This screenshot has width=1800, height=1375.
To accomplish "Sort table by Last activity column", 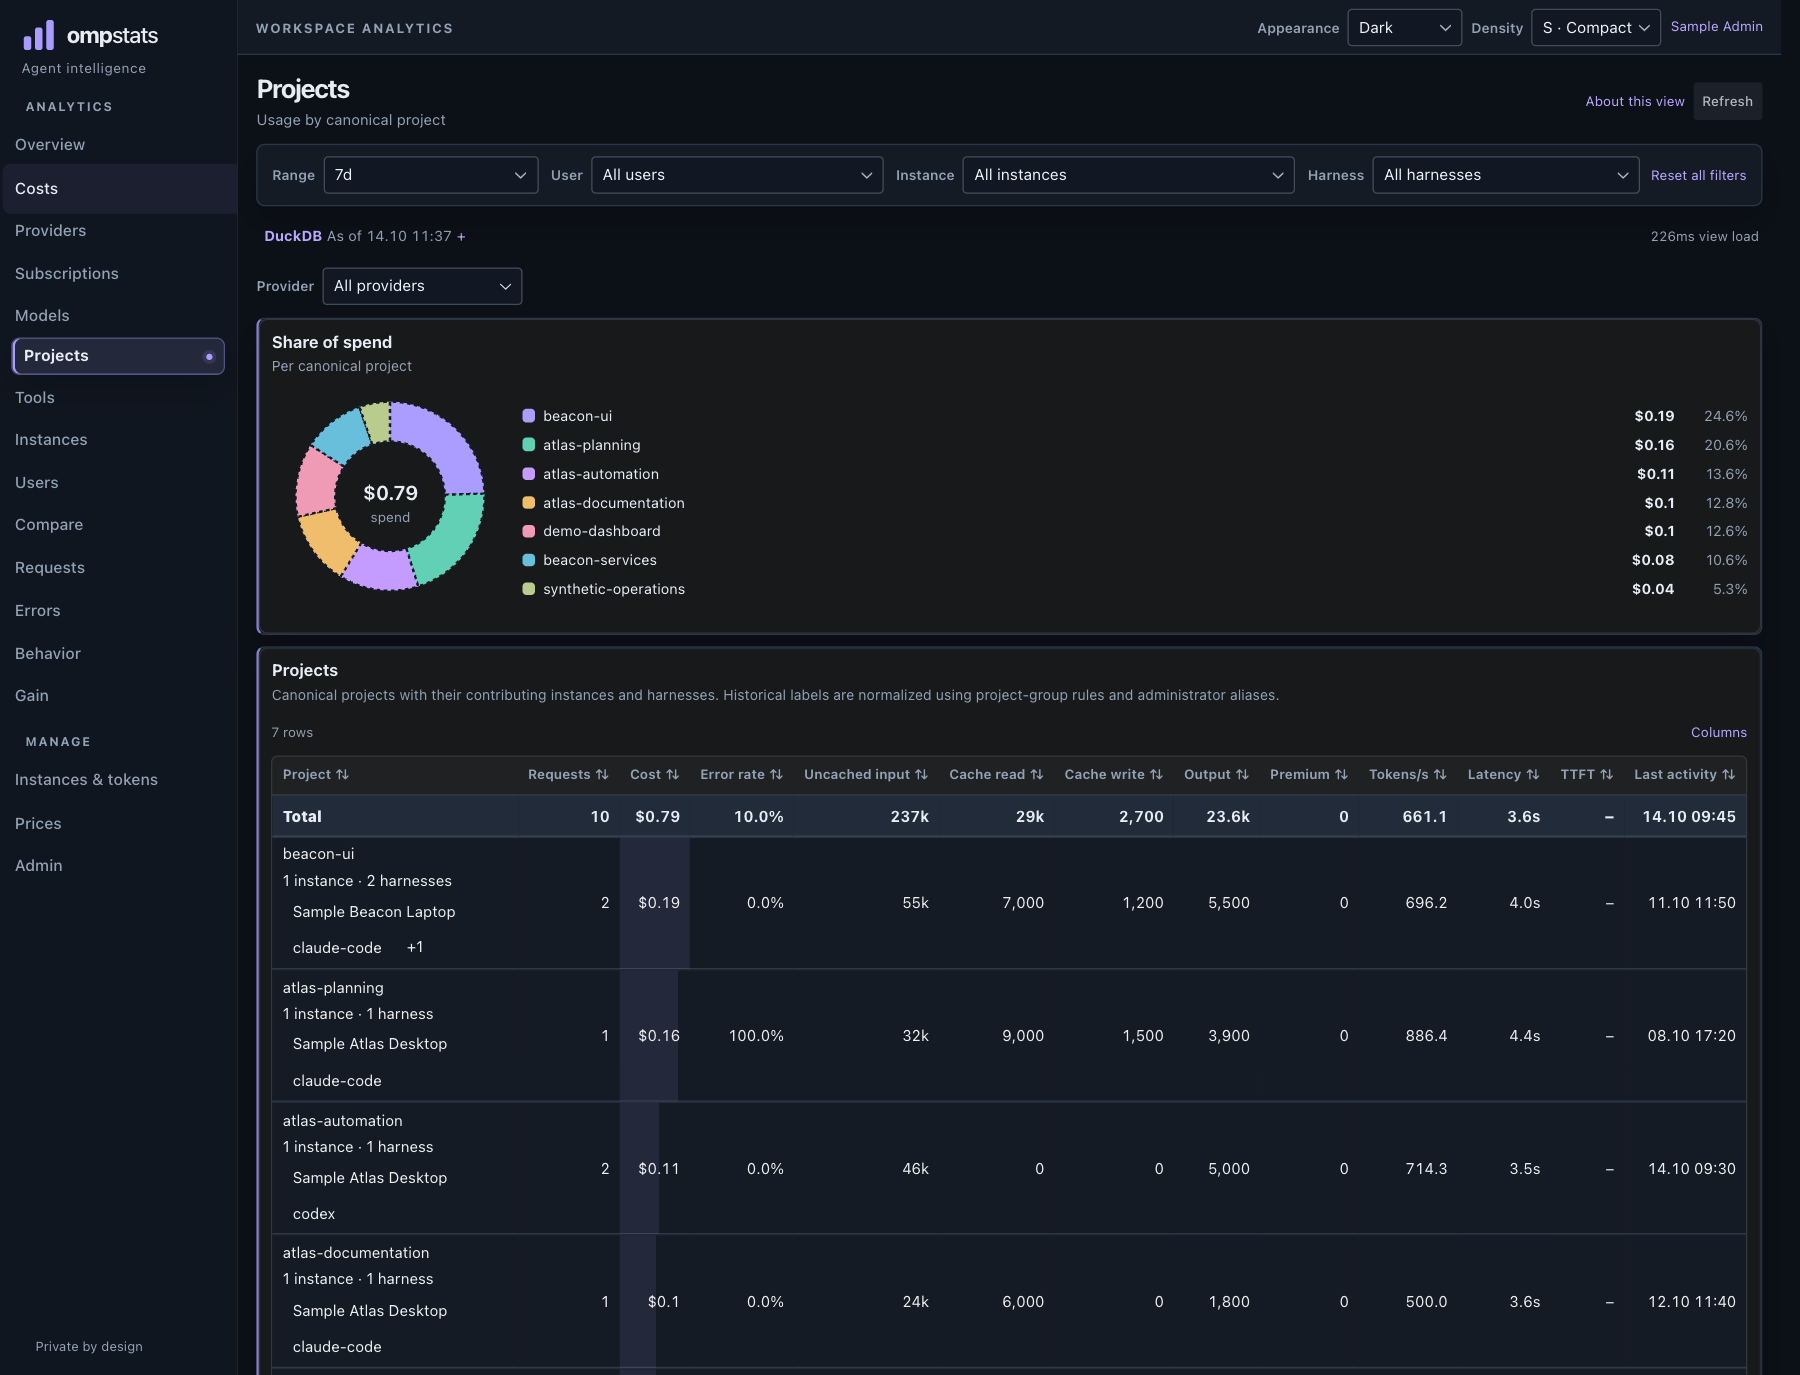I will [x=1684, y=774].
